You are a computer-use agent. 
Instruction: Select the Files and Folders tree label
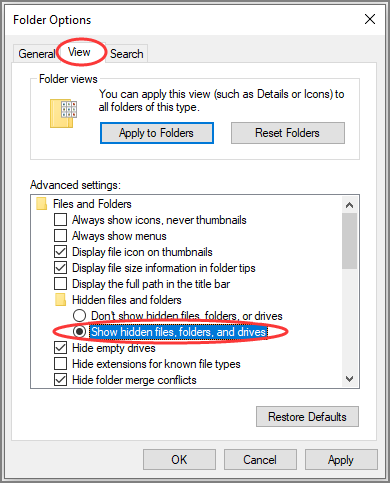click(x=92, y=204)
